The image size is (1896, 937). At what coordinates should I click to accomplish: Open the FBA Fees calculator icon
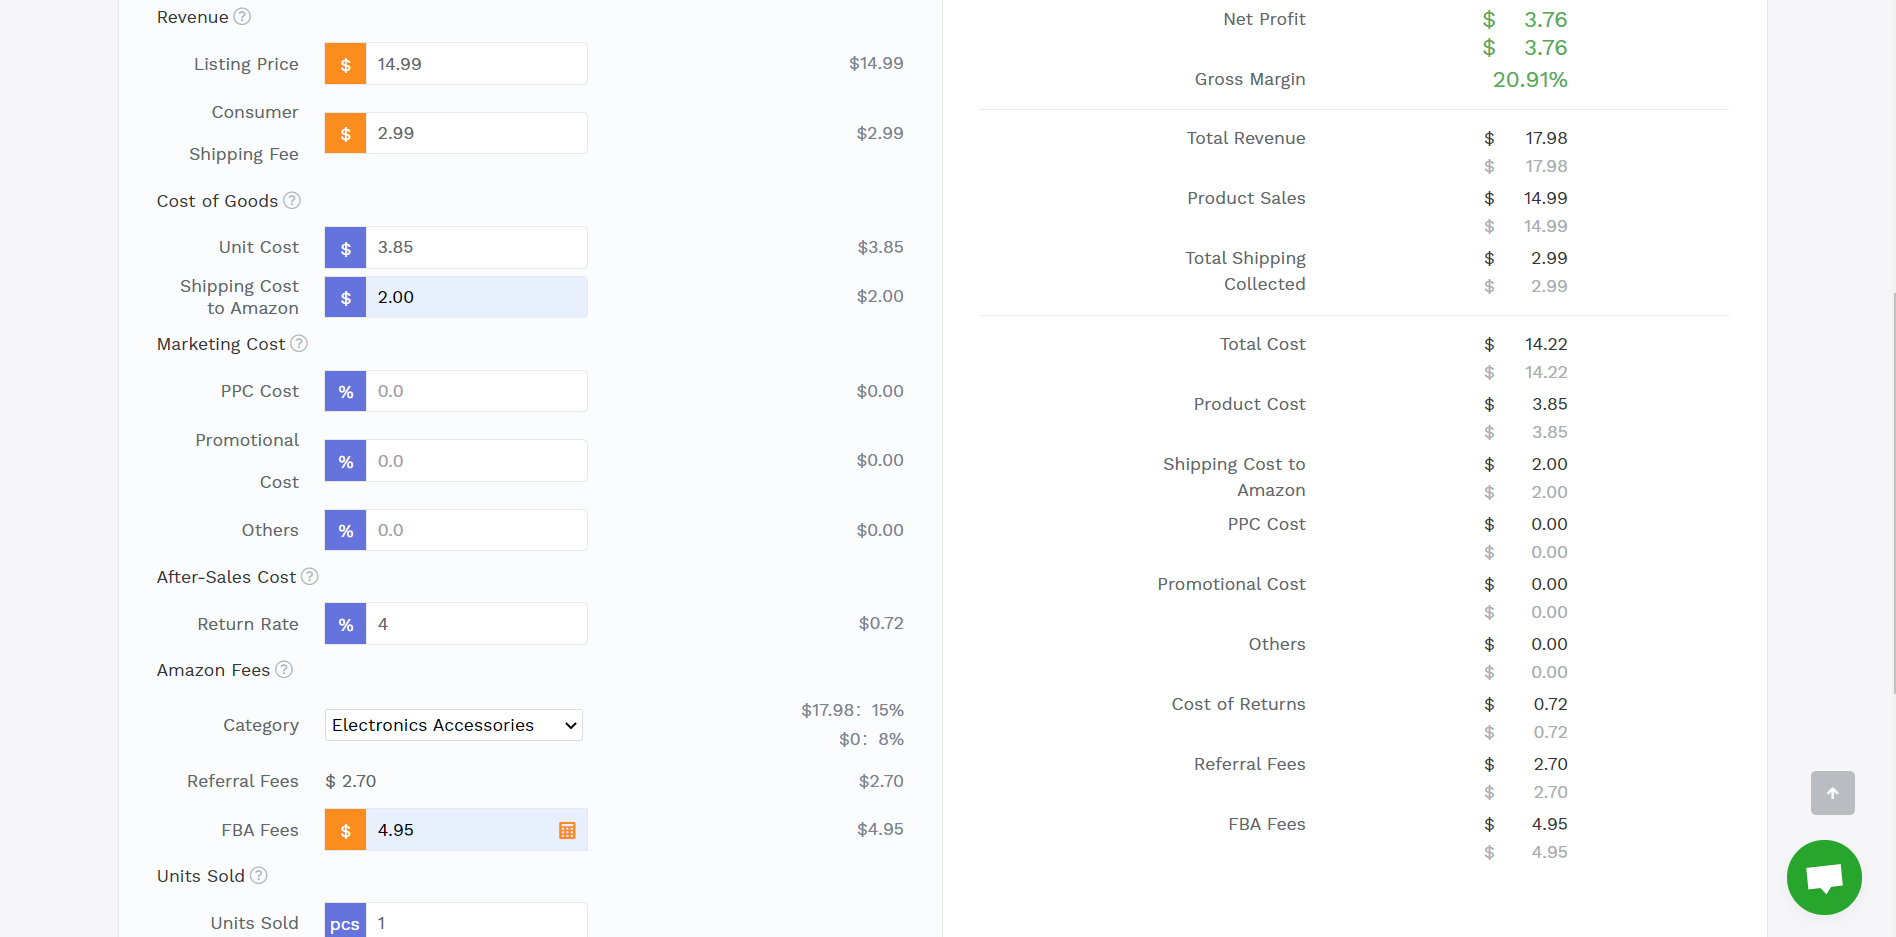click(x=567, y=831)
